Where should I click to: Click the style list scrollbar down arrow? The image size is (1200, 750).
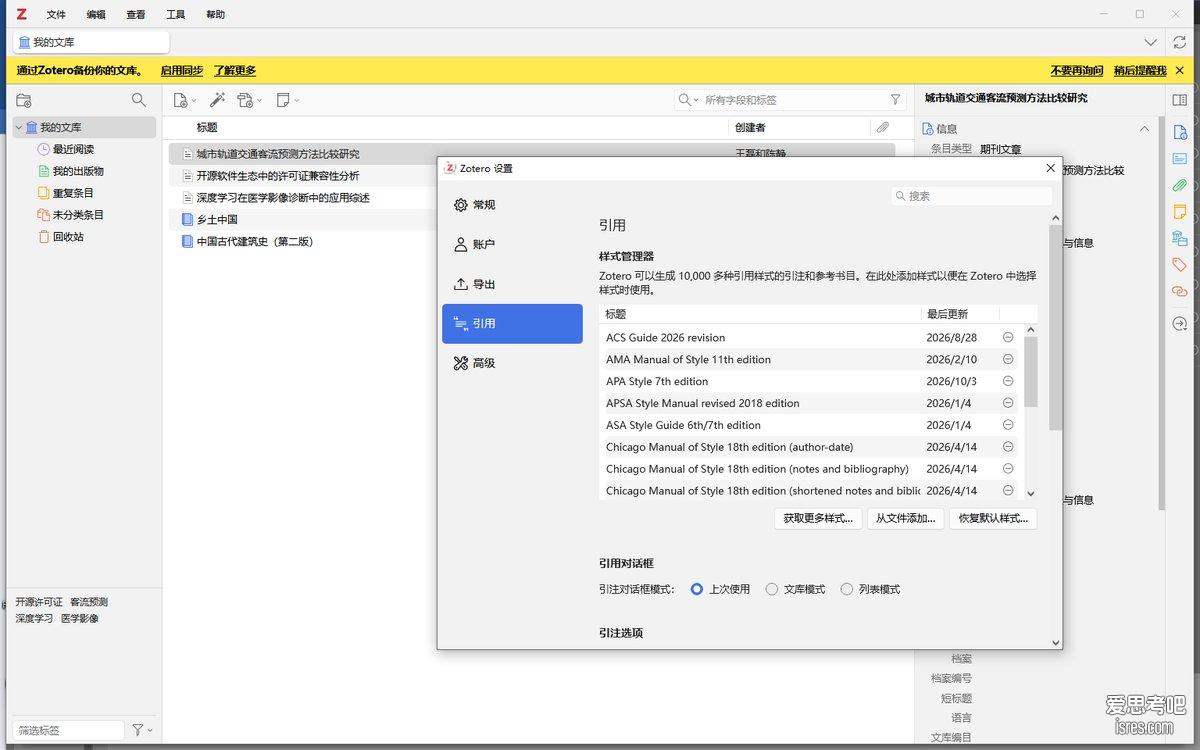tap(1031, 493)
